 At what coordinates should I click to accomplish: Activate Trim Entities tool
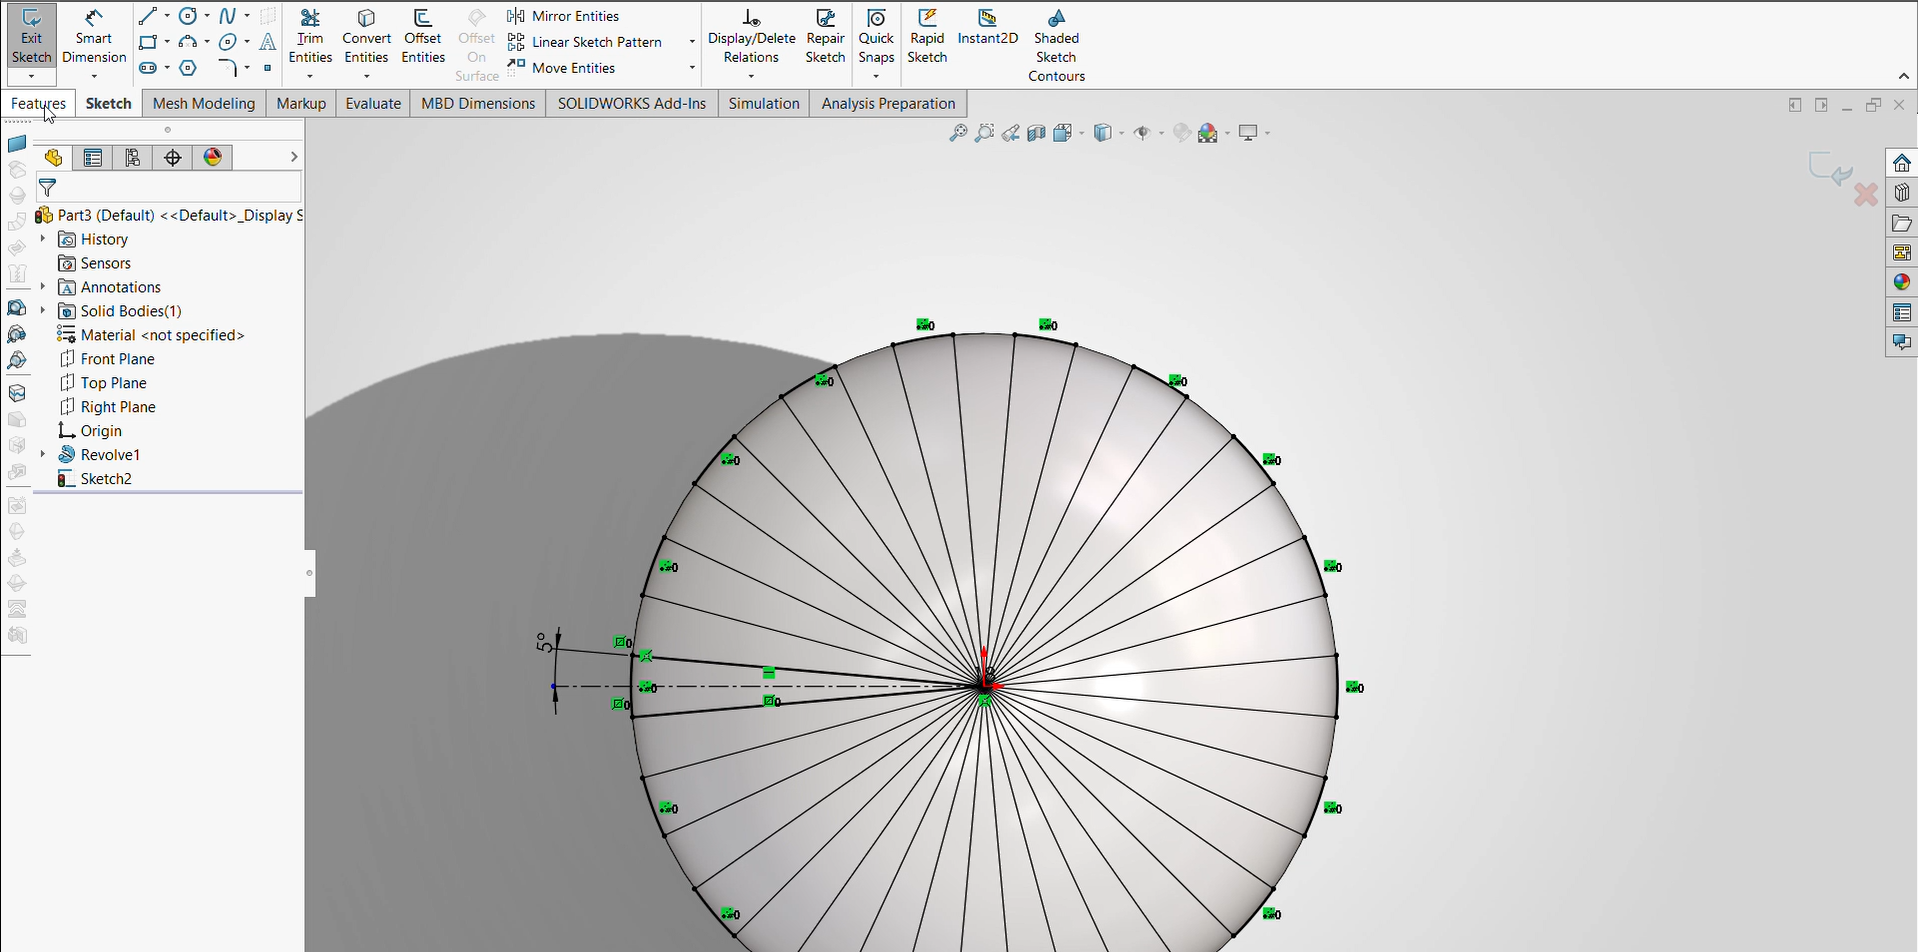tap(310, 36)
